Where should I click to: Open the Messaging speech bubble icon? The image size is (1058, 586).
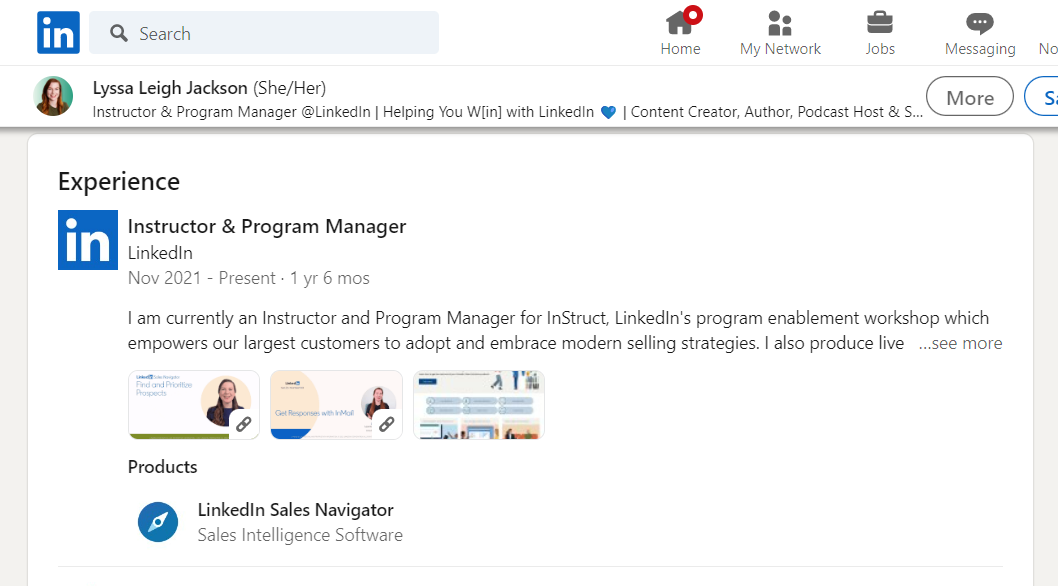coord(979,23)
